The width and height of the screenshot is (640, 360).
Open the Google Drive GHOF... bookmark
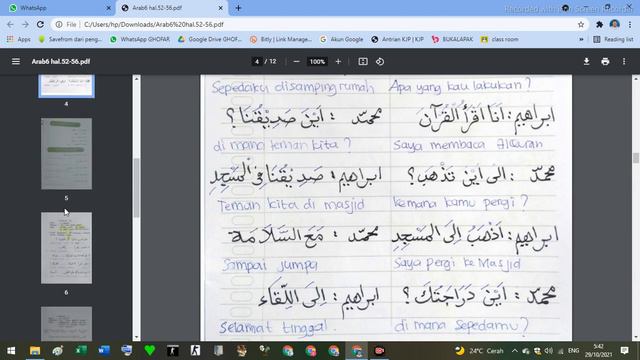210,39
